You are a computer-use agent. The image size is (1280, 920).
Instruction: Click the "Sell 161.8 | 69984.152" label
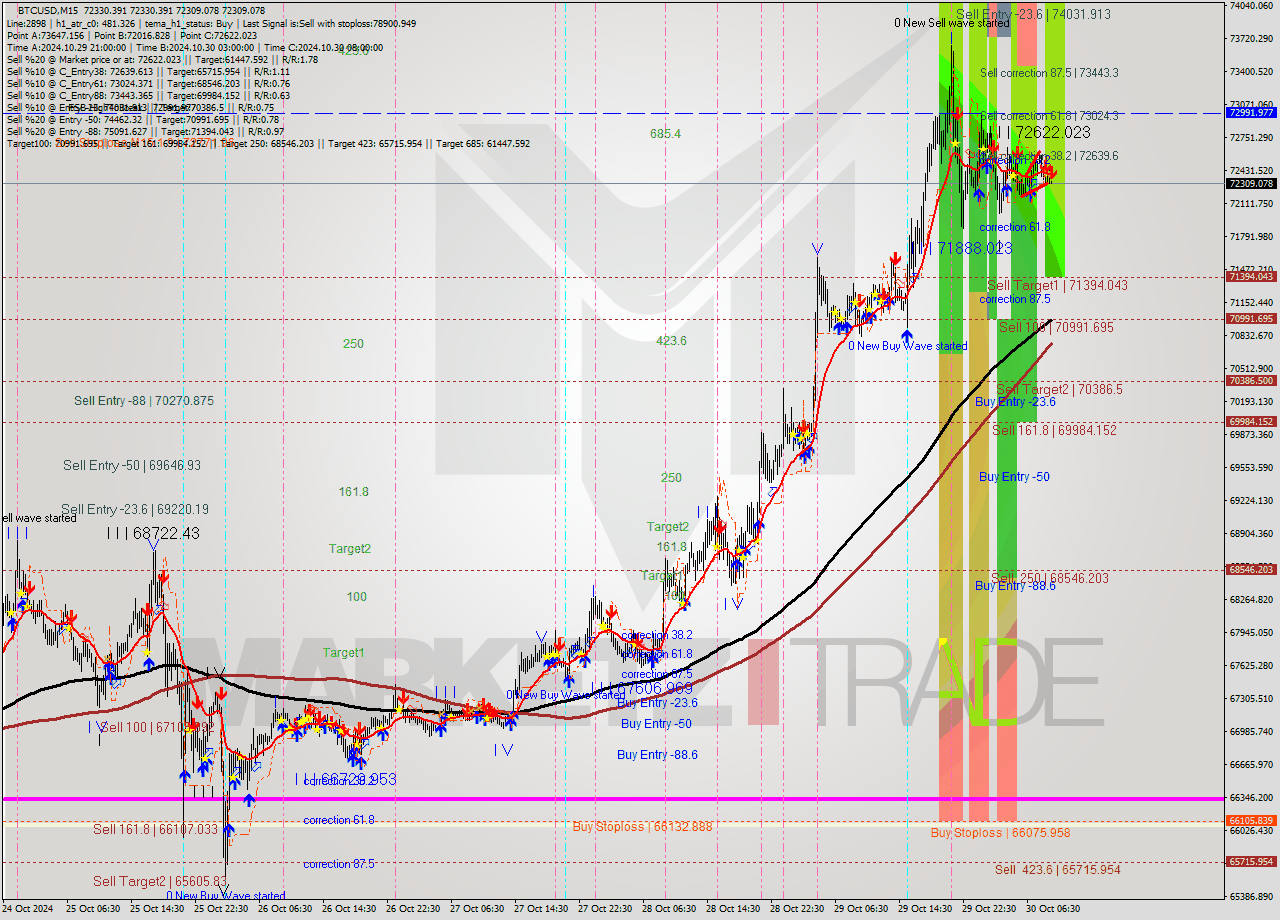click(1054, 430)
